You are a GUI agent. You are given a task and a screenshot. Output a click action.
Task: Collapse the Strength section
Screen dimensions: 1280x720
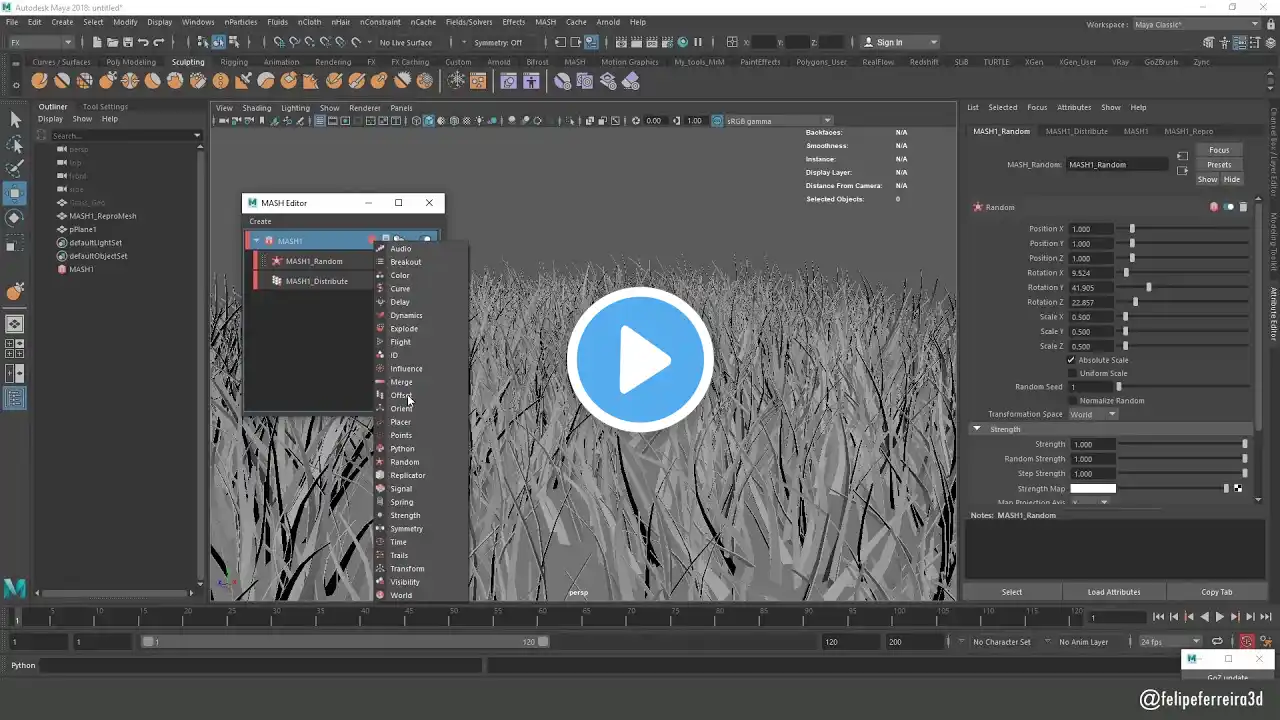(977, 429)
